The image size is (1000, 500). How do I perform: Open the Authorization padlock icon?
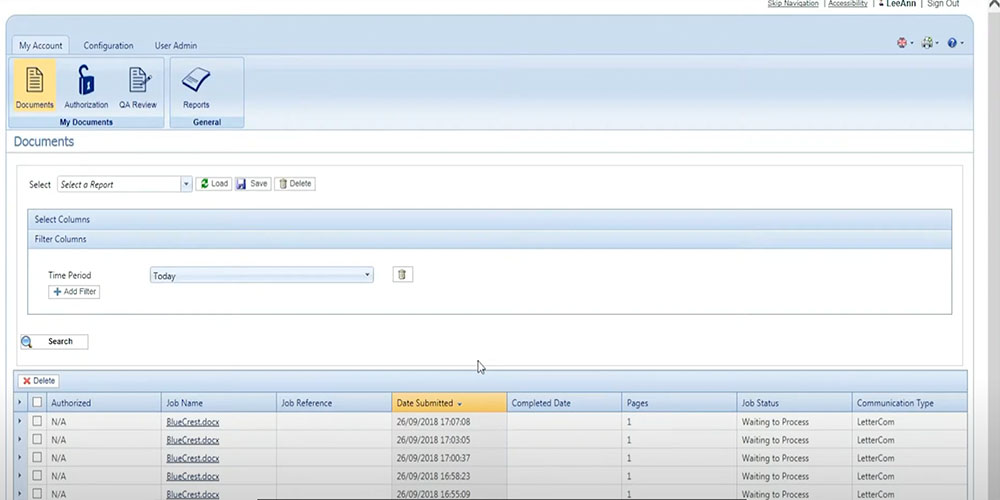[x=86, y=87]
